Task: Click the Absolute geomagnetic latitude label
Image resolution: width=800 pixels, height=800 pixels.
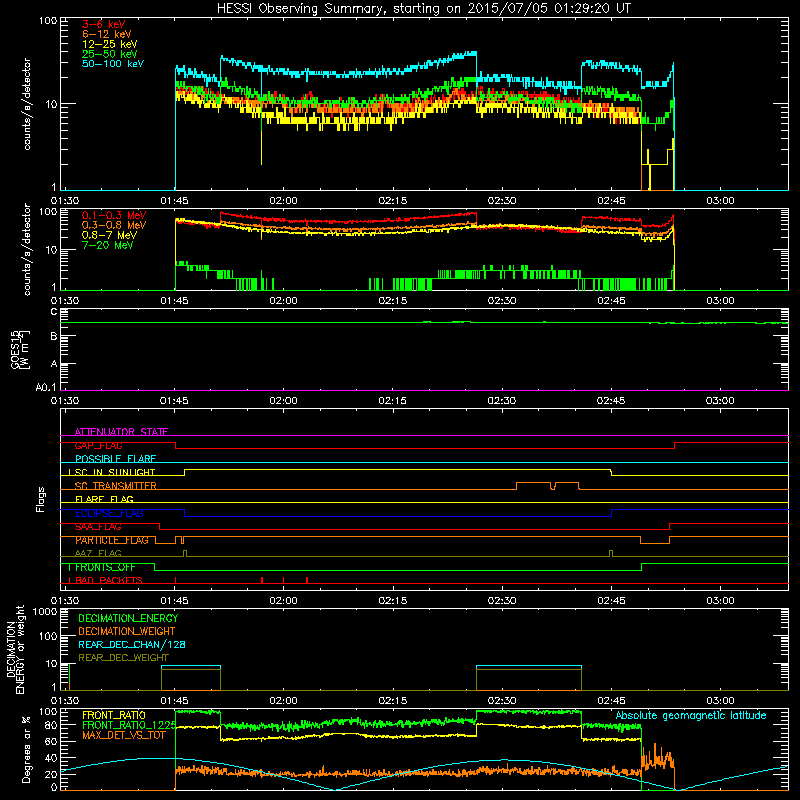Action: tap(691, 716)
